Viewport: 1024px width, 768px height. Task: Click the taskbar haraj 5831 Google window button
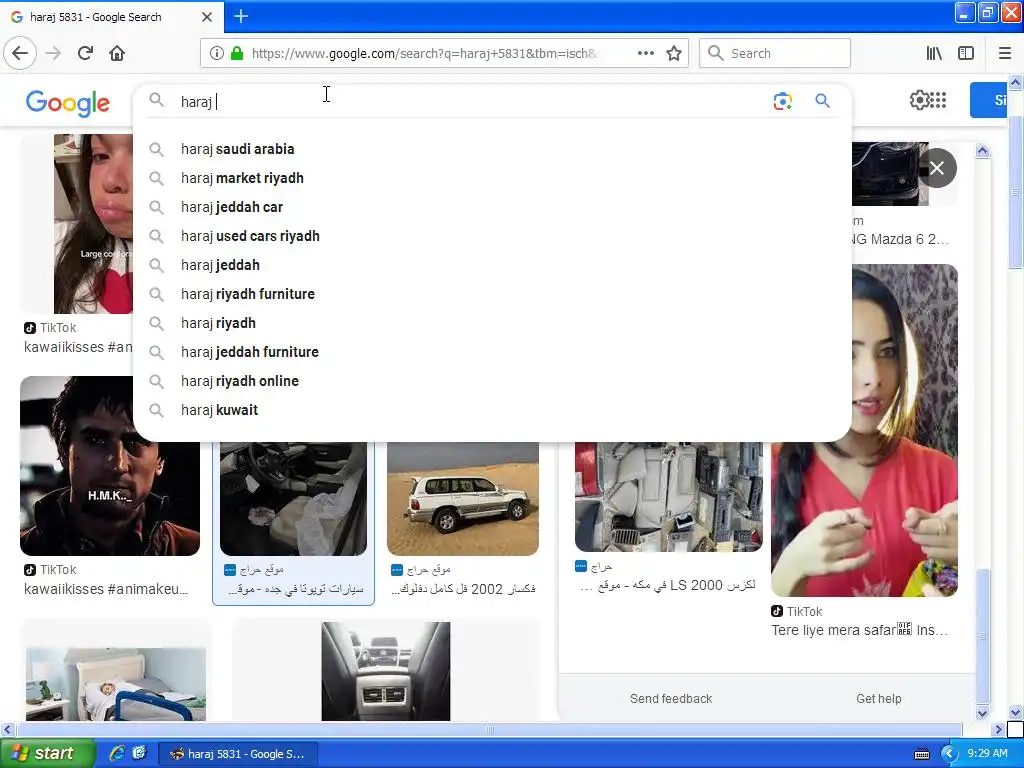tap(238, 754)
